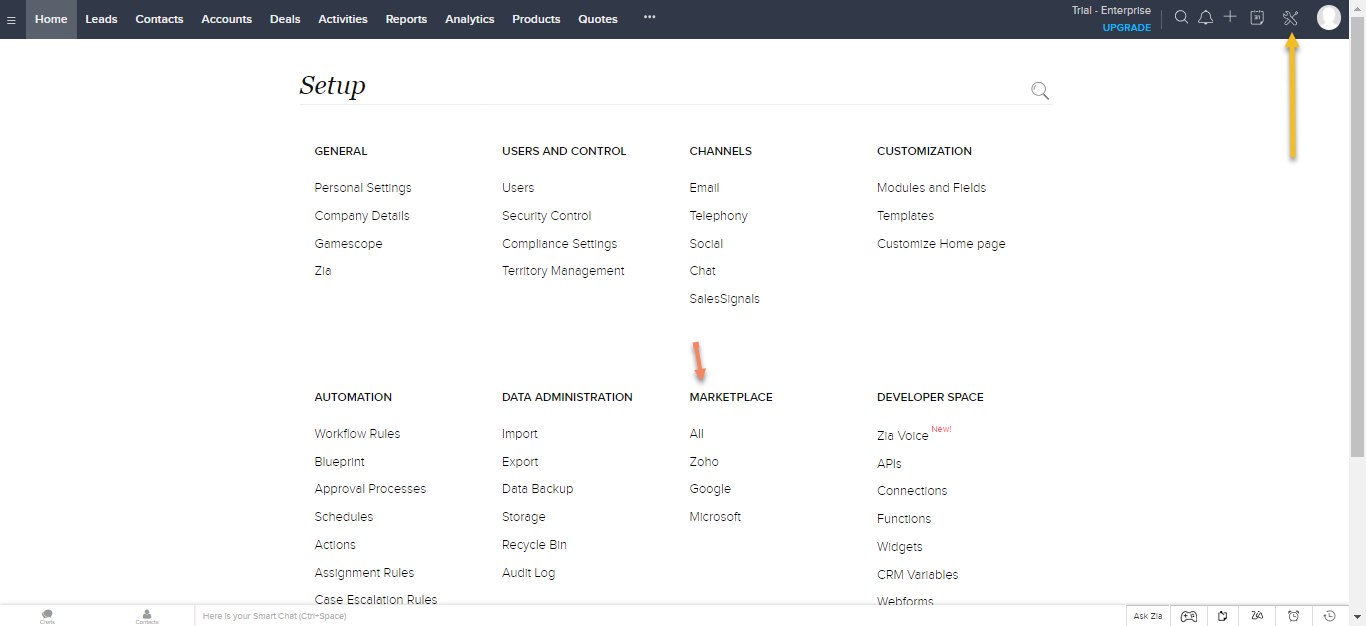Open Company Details
Screen dimensions: 1366x626
pos(362,216)
